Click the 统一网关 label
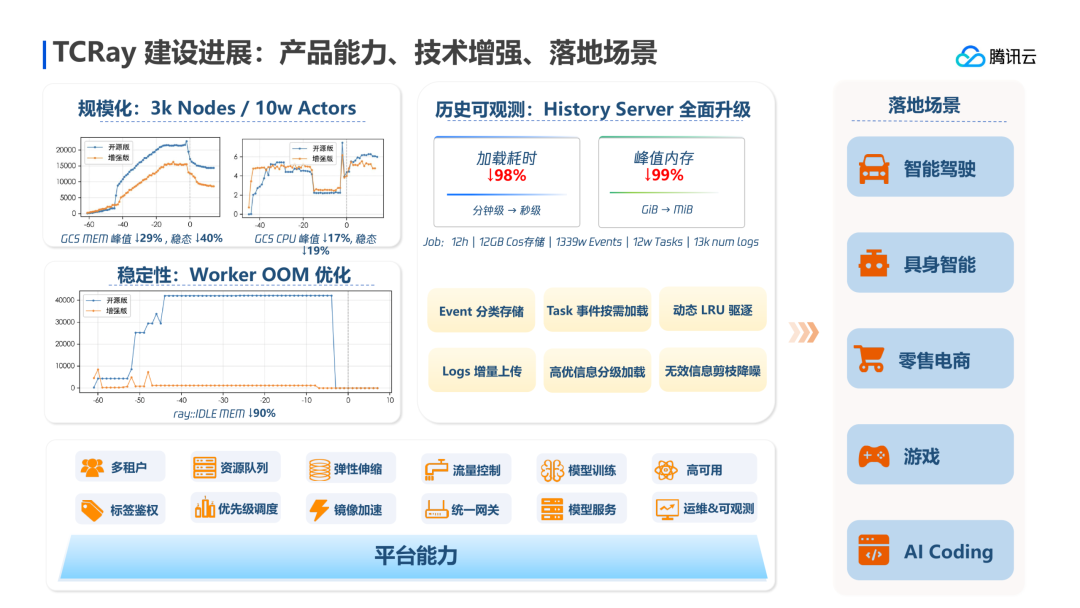Screen dimensions: 1080x608 [x=475, y=510]
